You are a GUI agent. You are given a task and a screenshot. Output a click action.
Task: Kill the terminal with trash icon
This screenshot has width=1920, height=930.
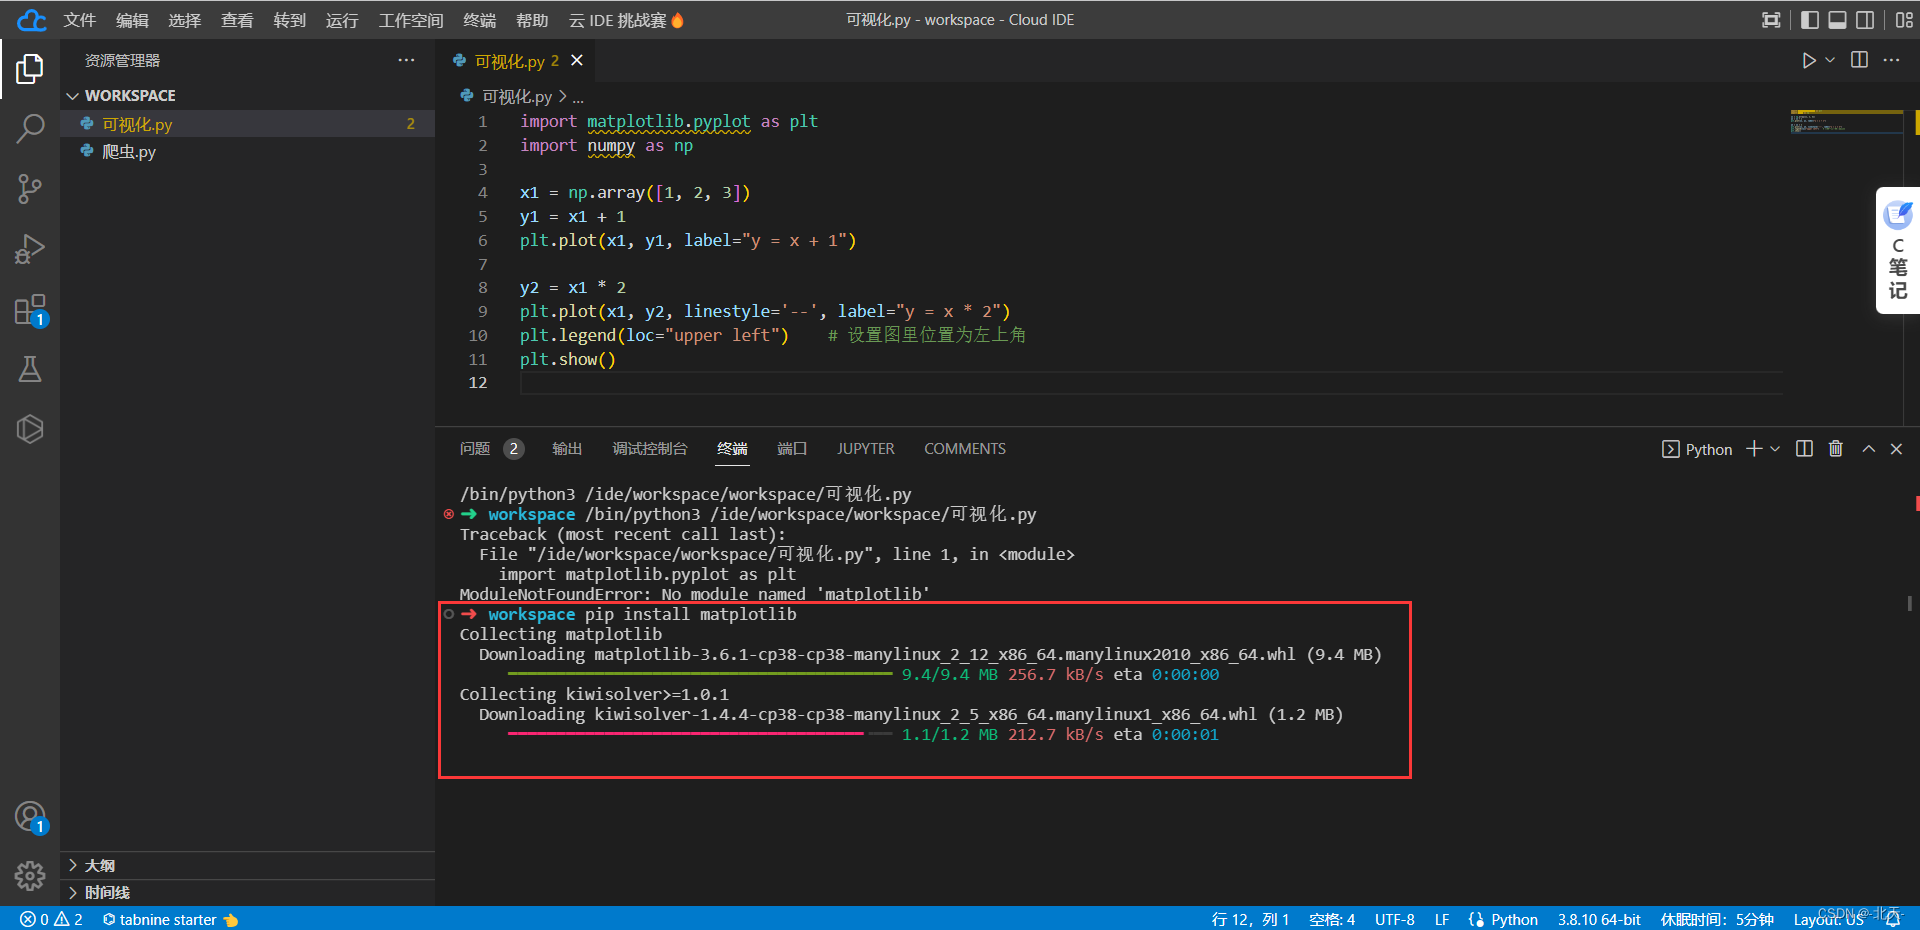coord(1836,449)
